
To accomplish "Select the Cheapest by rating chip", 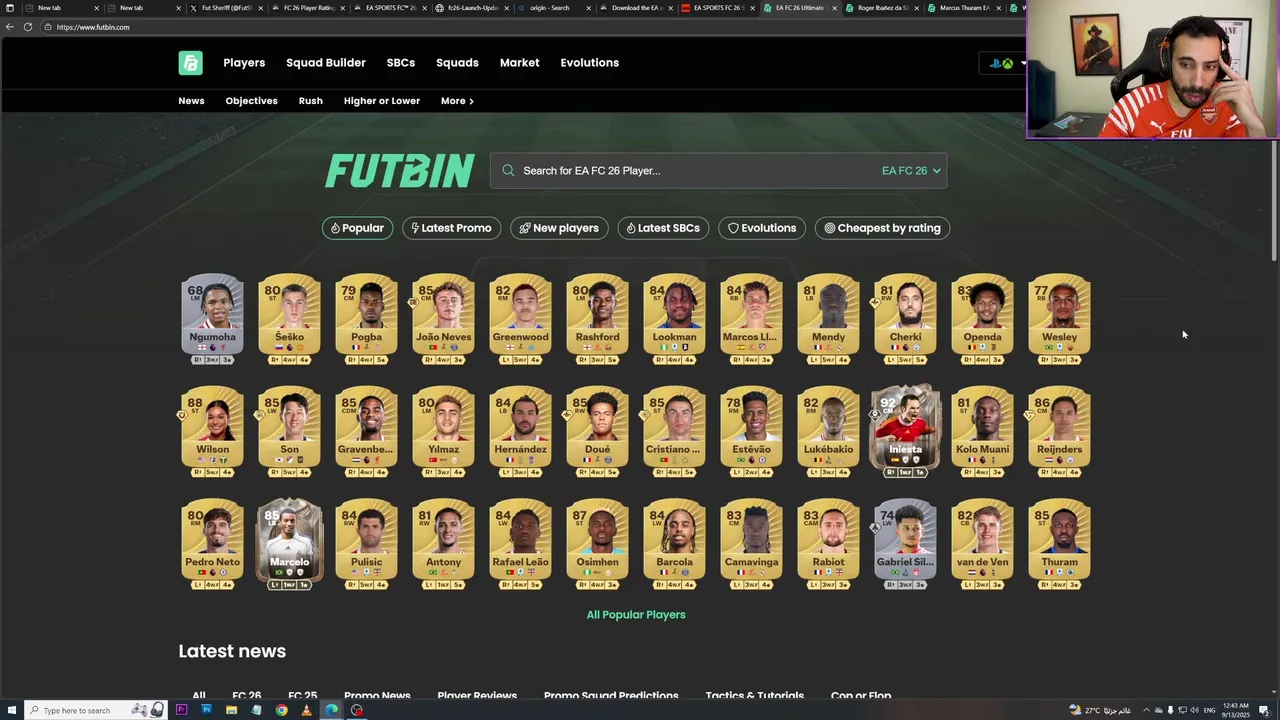I will point(883,228).
